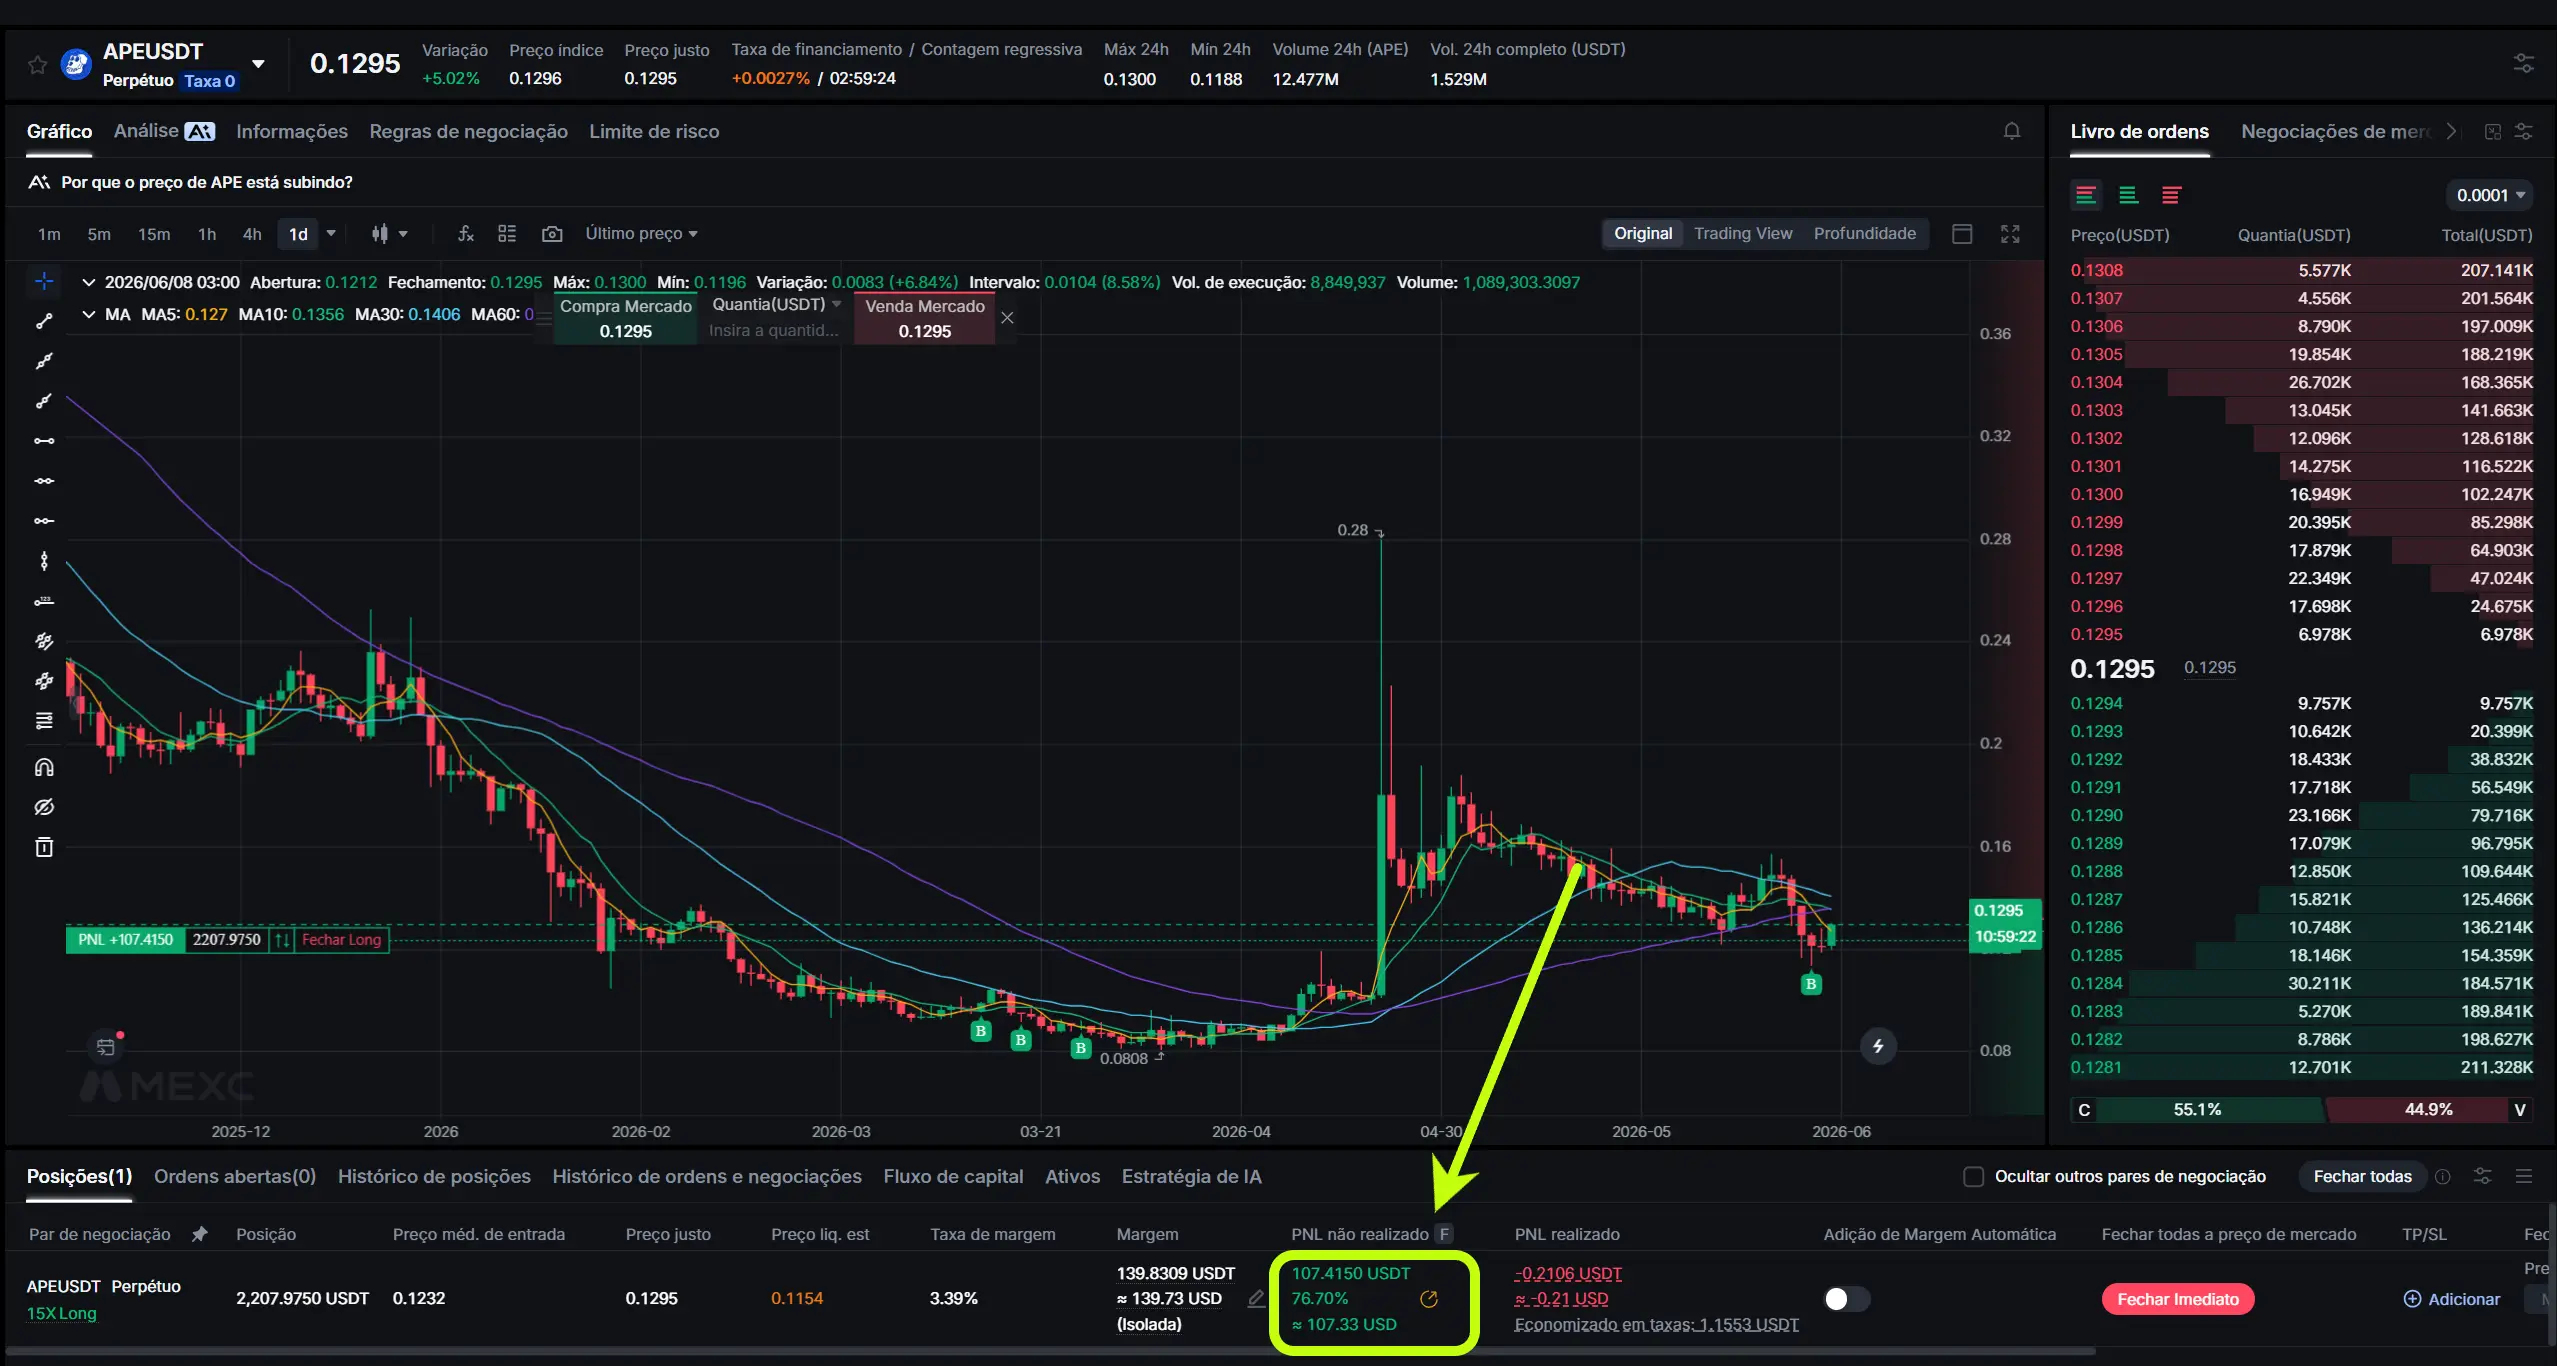Viewport: 2557px width, 1366px height.
Task: Open positions list view menu icon
Action: point(2524,1176)
